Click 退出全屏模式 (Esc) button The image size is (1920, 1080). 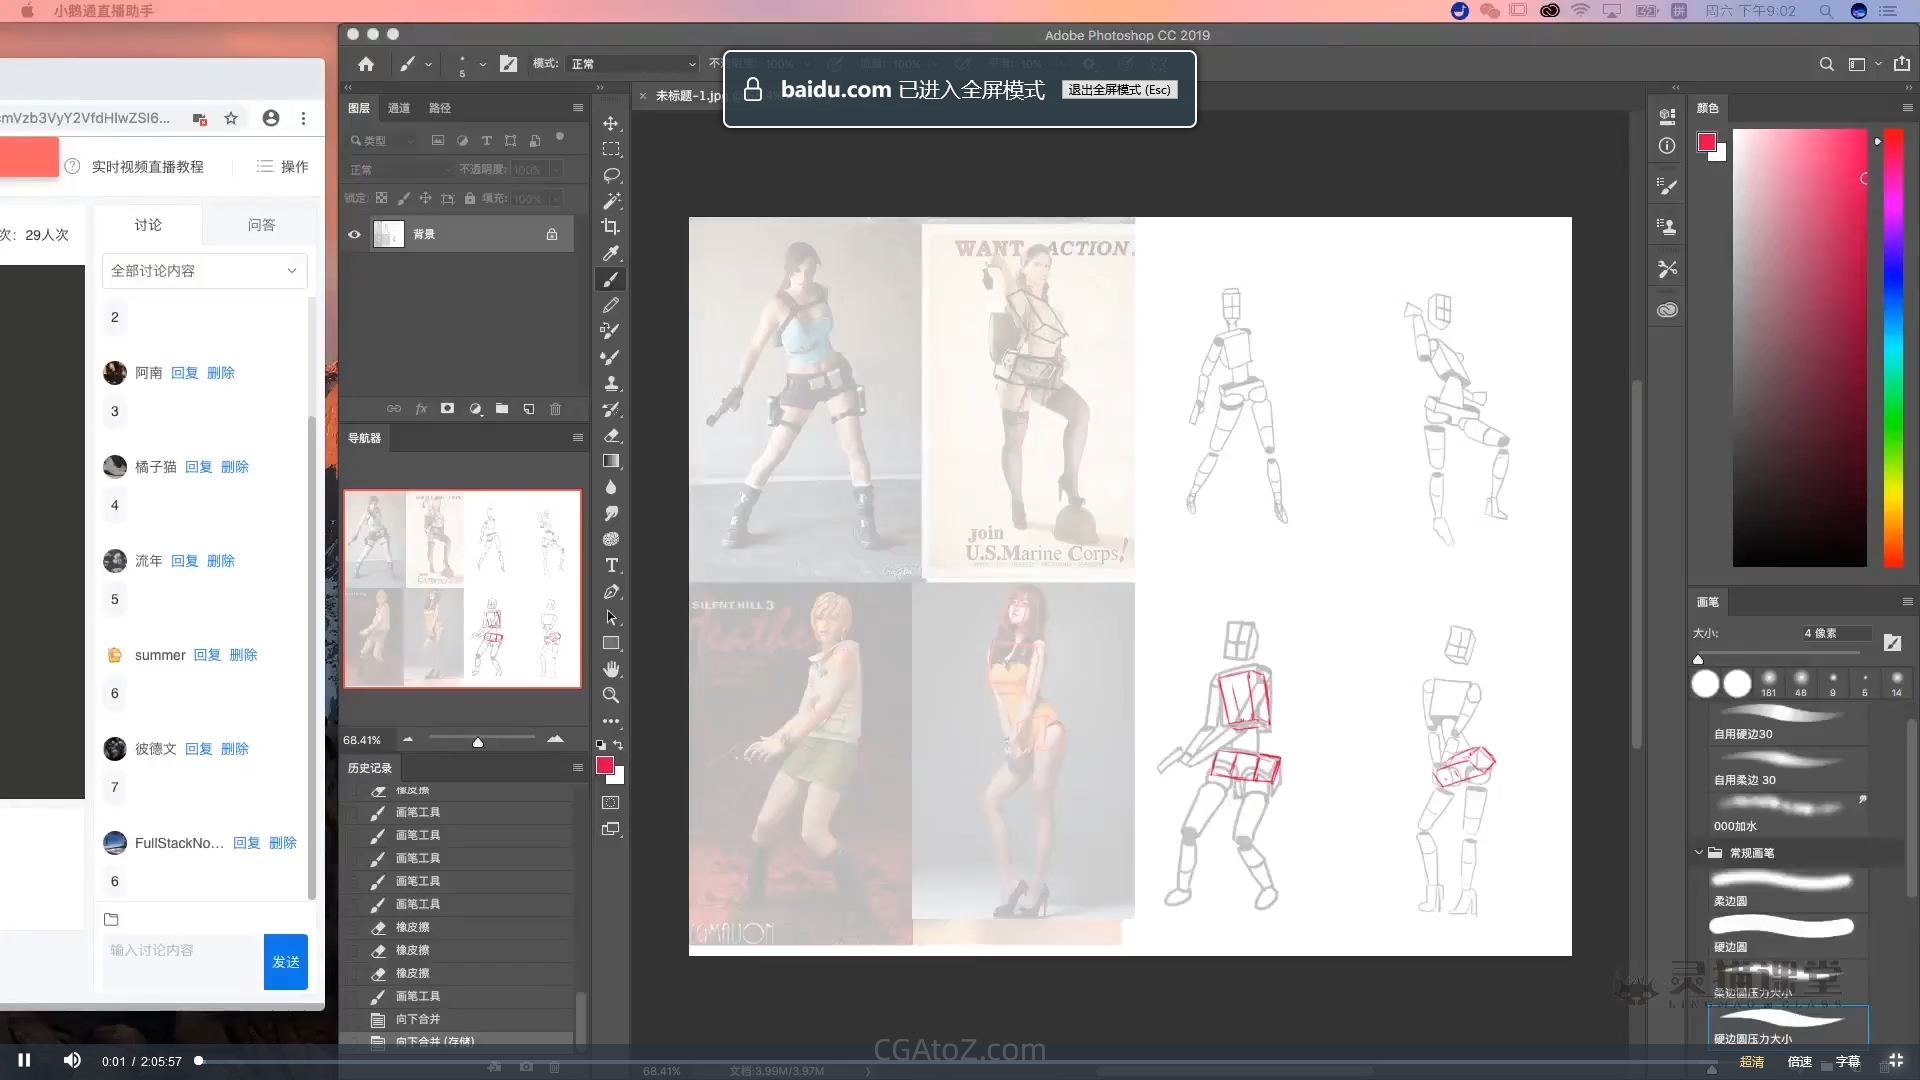coord(1119,90)
